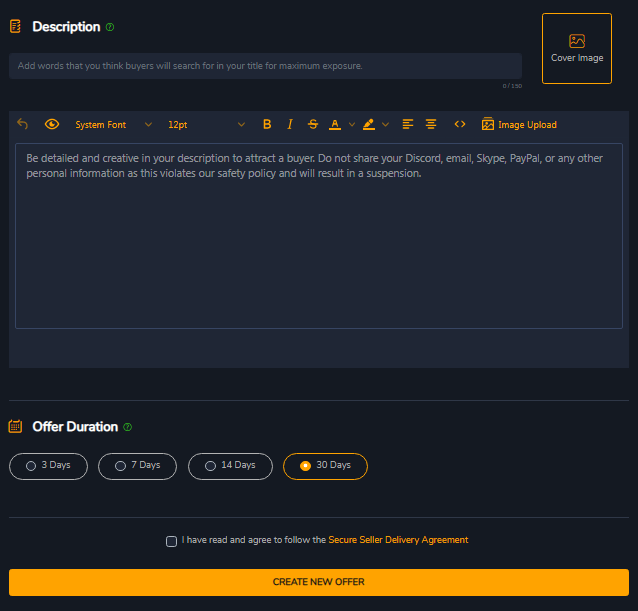Align text left

pyautogui.click(x=408, y=124)
